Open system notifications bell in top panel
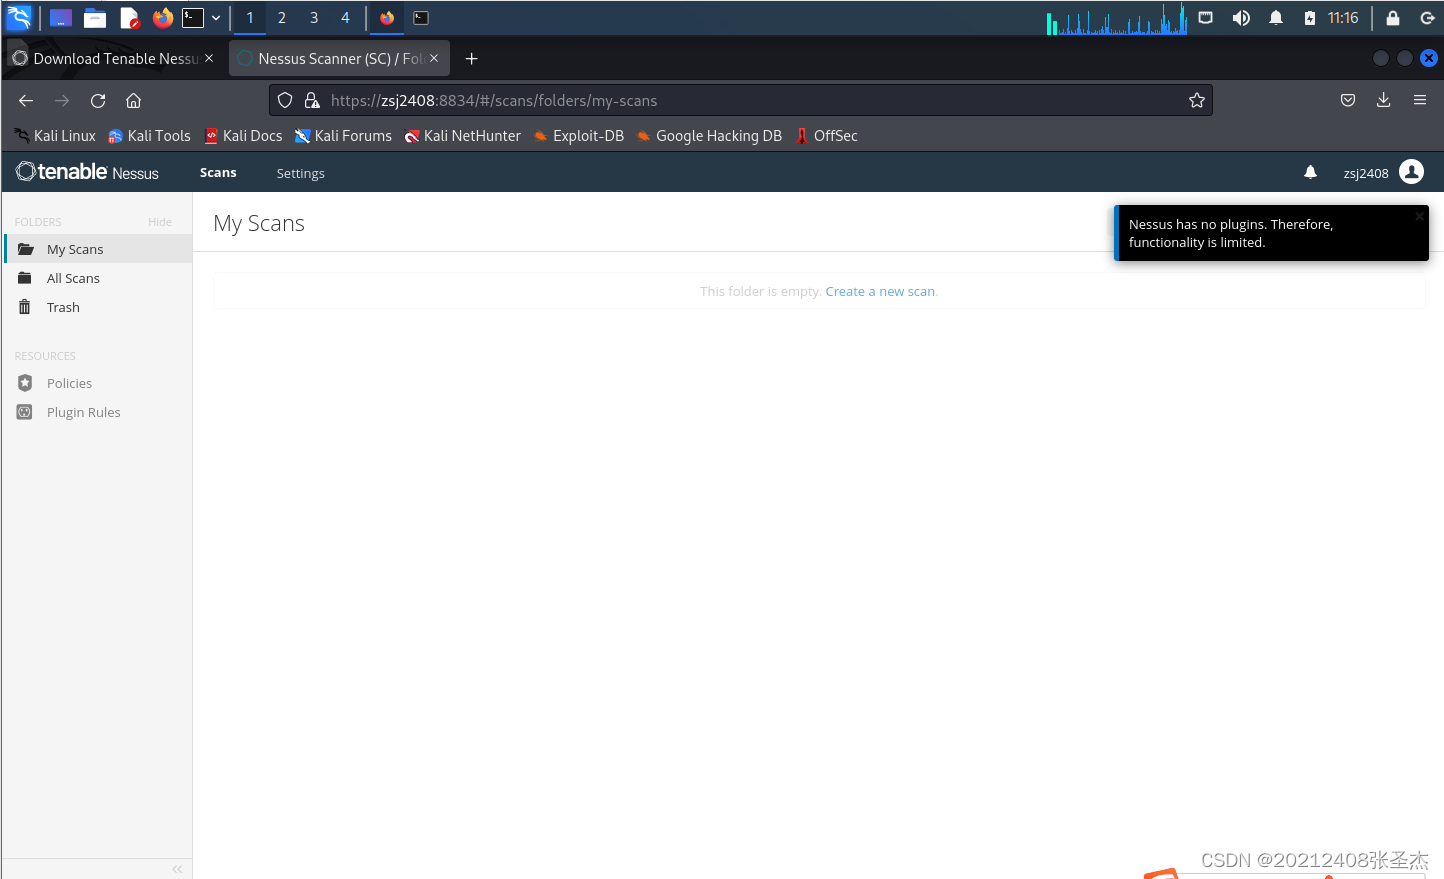Screen dimensions: 1444x879 [1276, 18]
